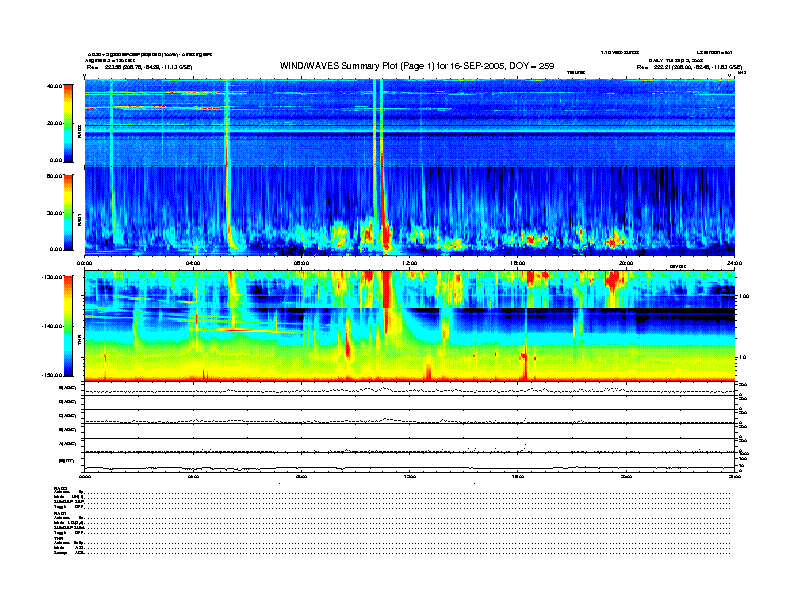Click the -140.00 value on the TNR scale
792x612 pixels.
[x=52, y=326]
